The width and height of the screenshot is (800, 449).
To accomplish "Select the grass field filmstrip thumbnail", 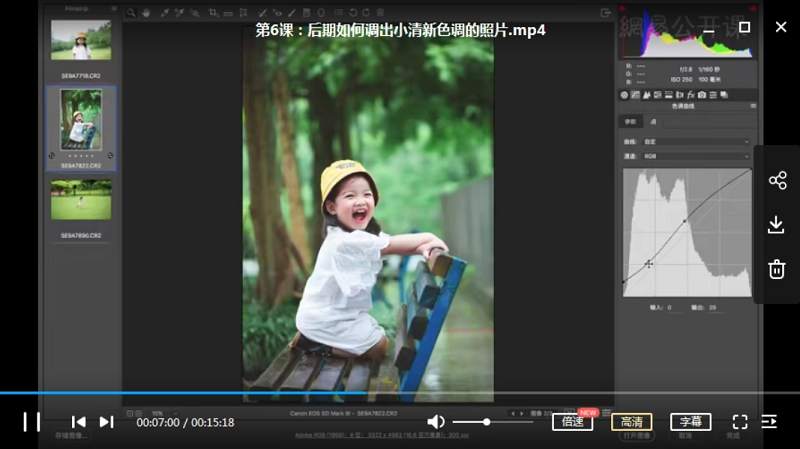I will 80,200.
